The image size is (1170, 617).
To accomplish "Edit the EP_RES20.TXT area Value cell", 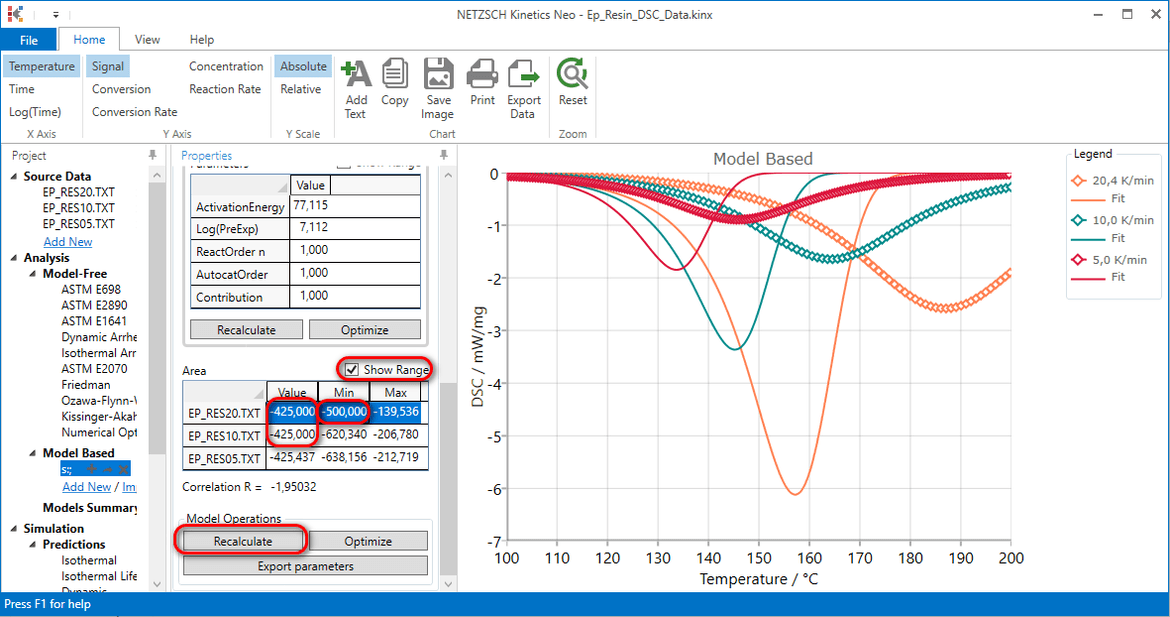I will point(292,412).
